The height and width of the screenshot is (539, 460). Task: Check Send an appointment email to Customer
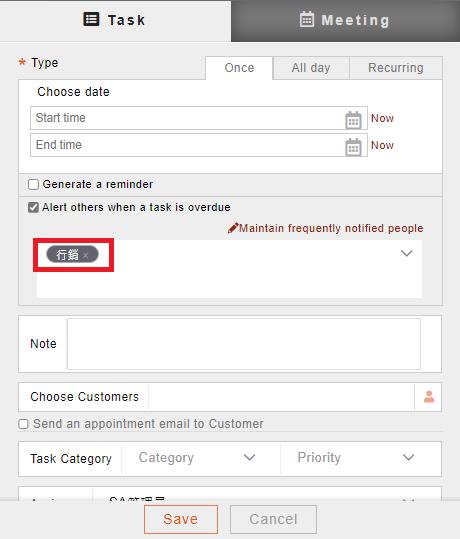click(x=23, y=424)
